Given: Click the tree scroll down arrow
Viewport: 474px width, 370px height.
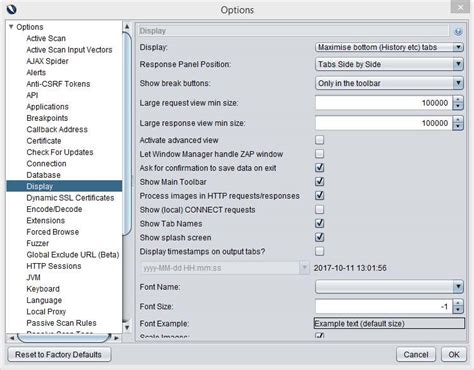Looking at the screenshot, I should (127, 327).
